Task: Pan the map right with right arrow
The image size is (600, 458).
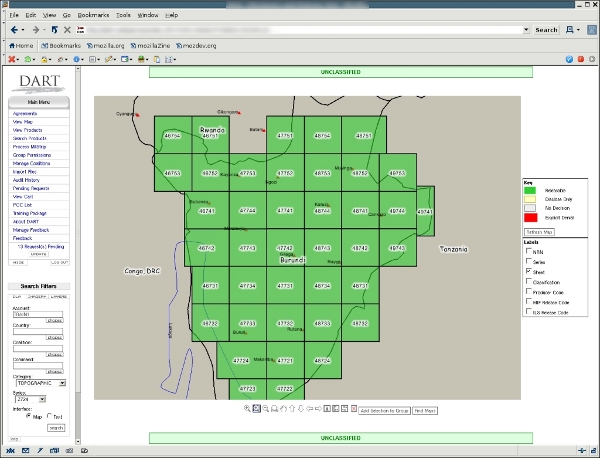Action: click(x=318, y=409)
